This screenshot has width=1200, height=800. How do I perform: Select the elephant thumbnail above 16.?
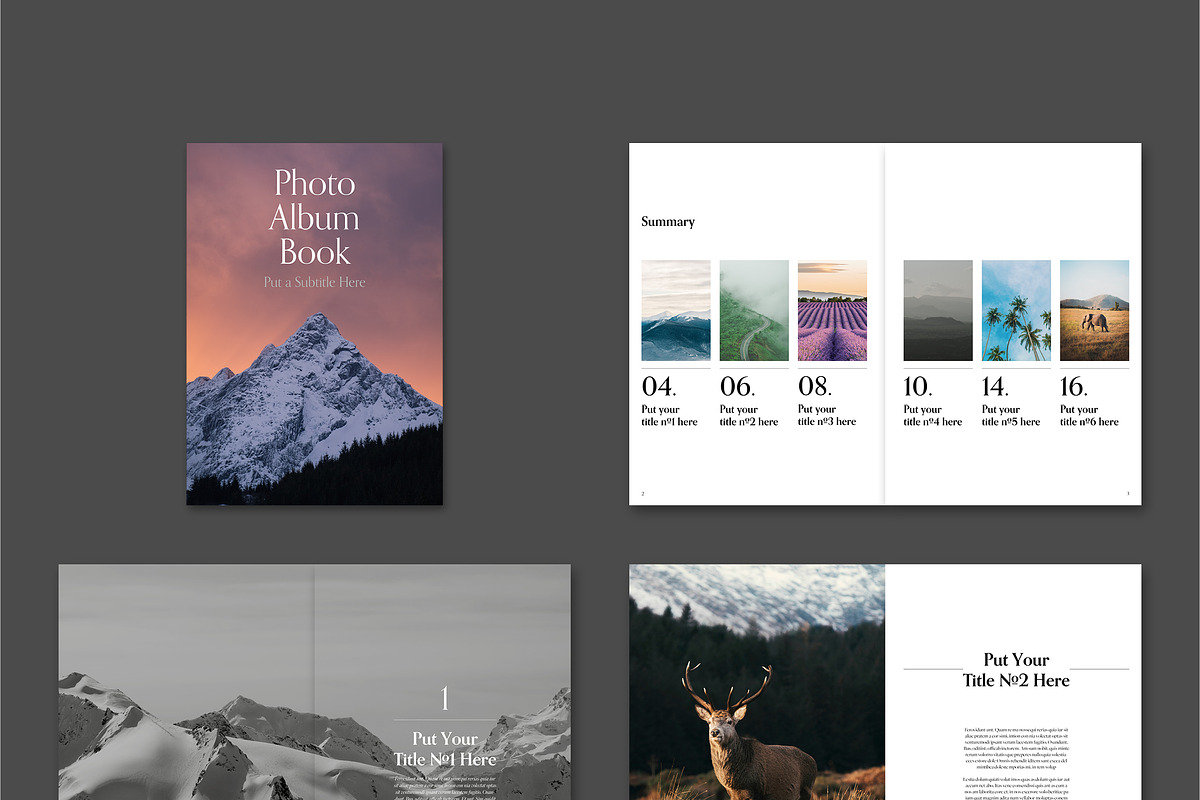tap(1094, 311)
